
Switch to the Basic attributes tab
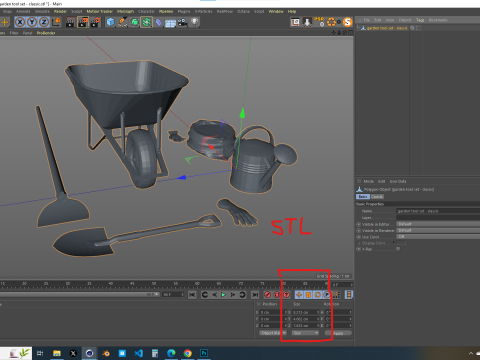pos(363,197)
